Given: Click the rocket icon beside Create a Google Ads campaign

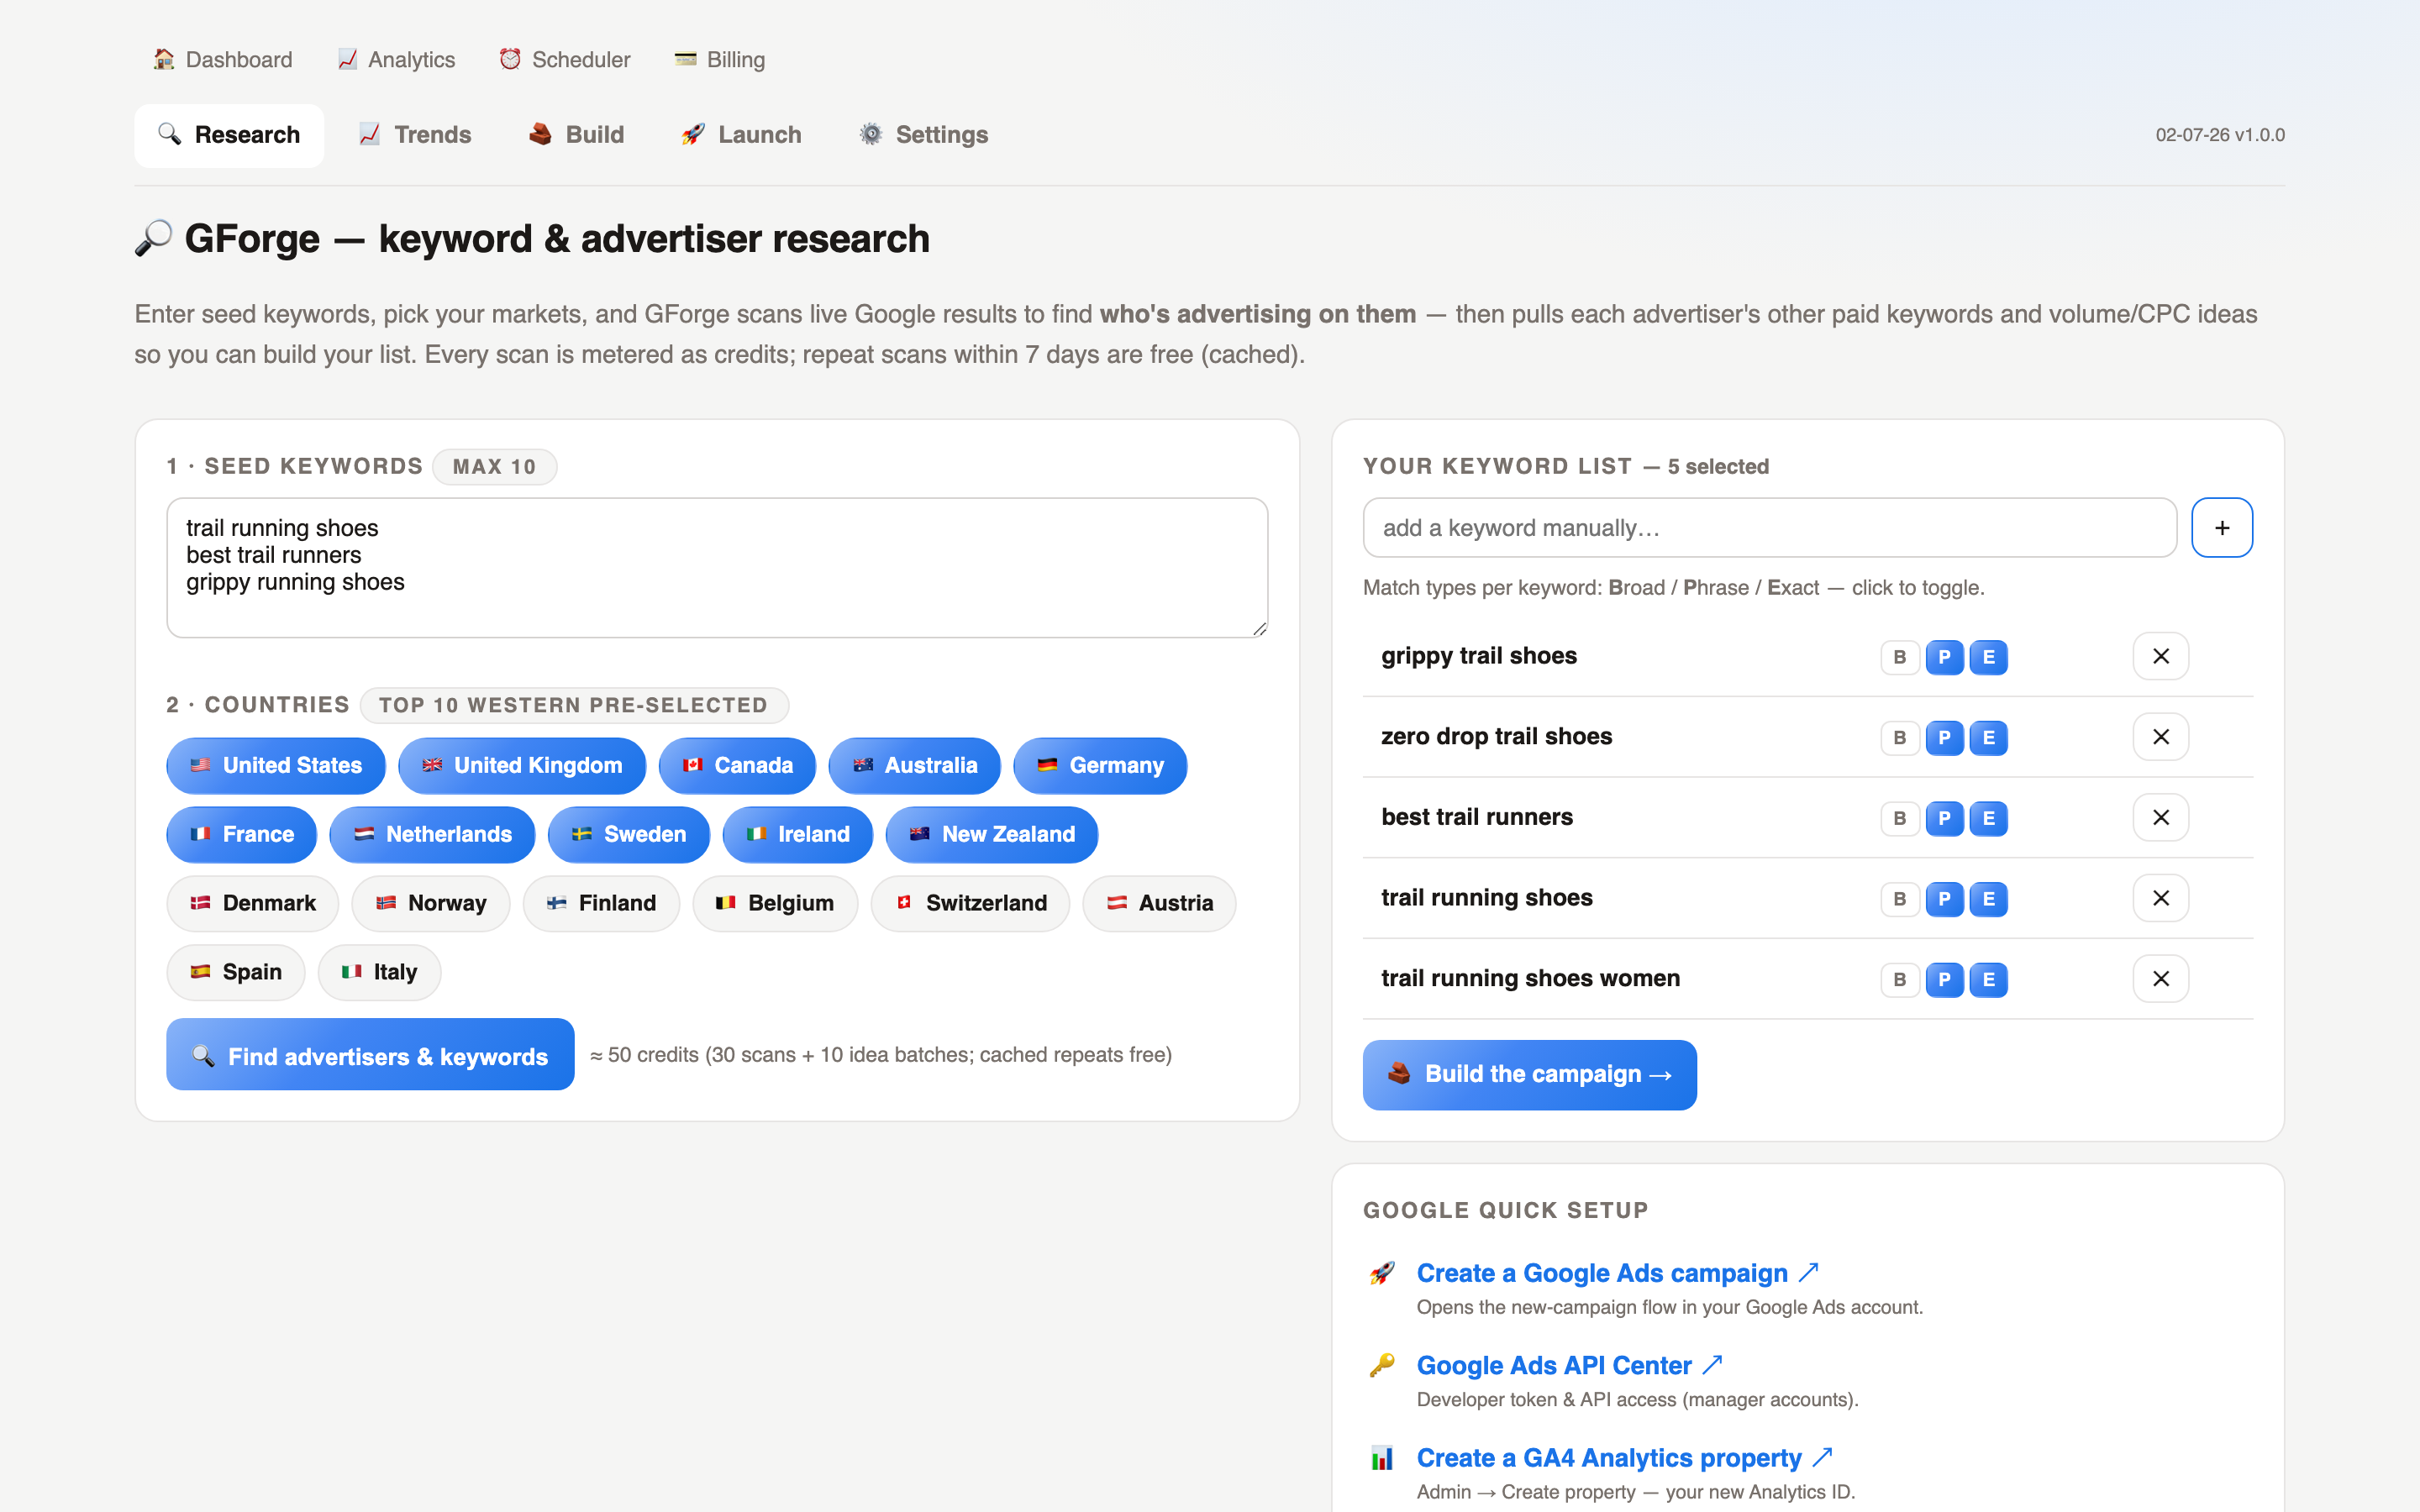Looking at the screenshot, I should [1382, 1274].
